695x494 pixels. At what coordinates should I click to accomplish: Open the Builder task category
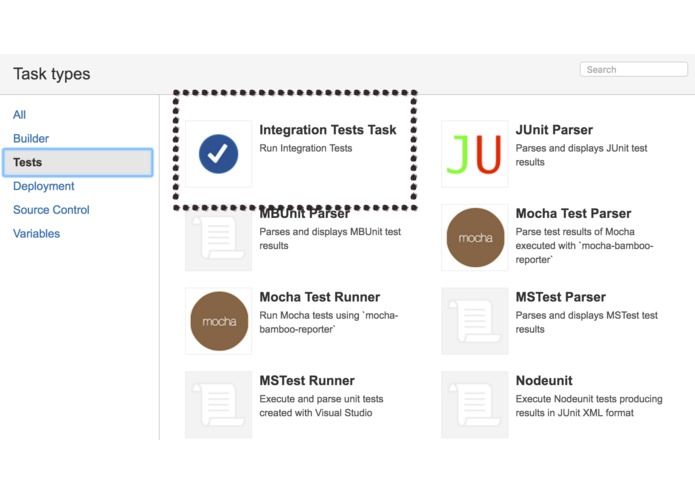tap(31, 139)
